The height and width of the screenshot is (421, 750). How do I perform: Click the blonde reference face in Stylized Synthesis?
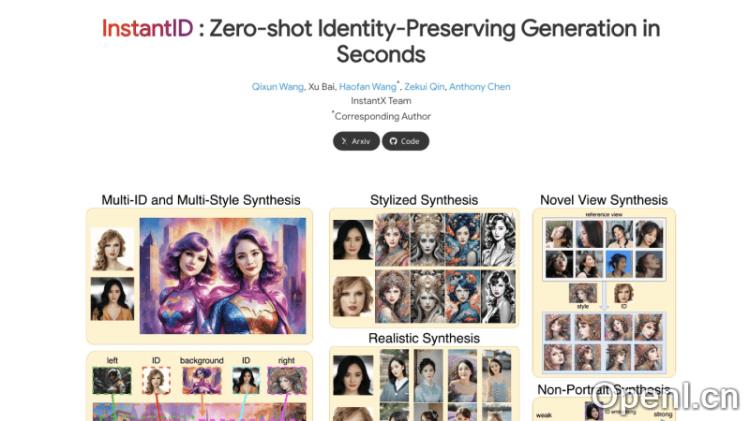[x=353, y=296]
